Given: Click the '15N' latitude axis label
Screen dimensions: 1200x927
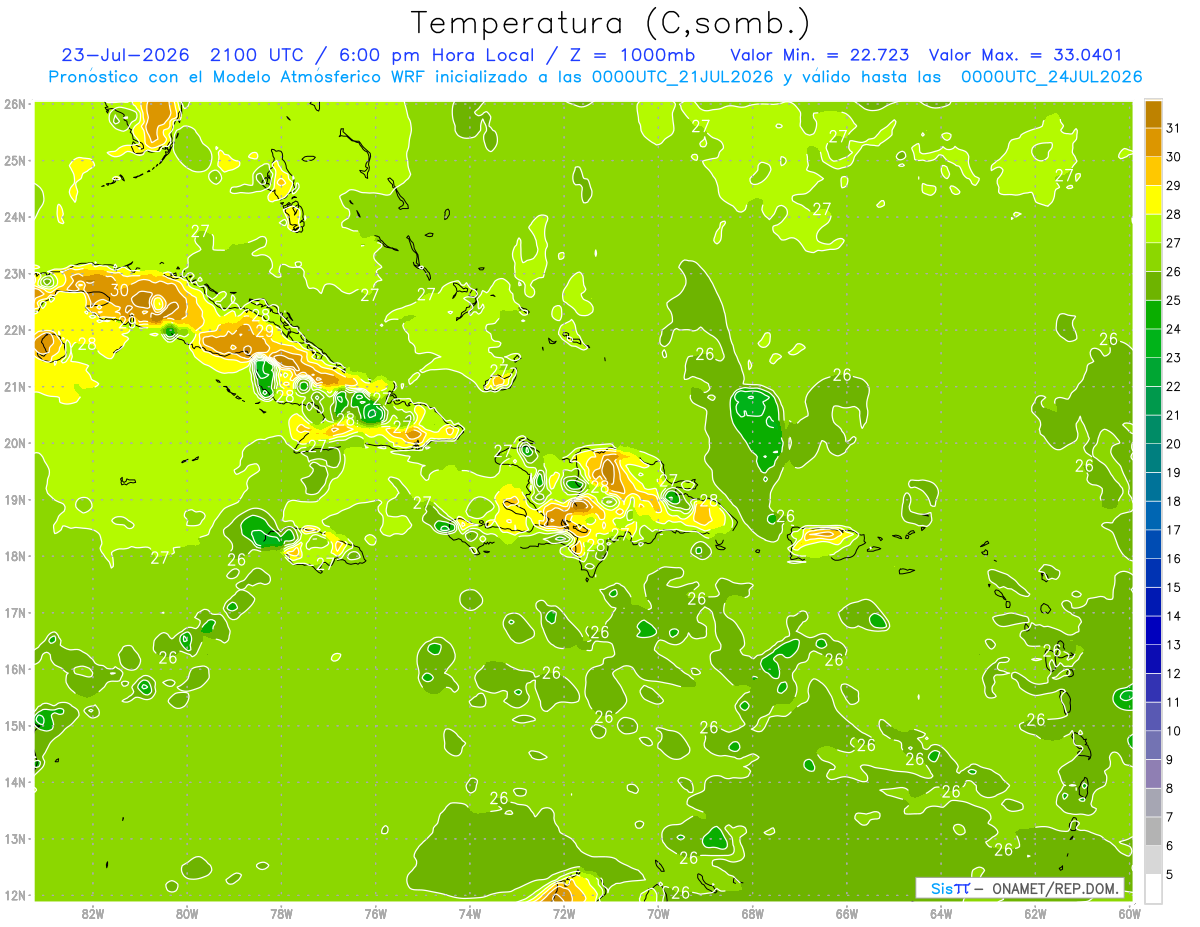Looking at the screenshot, I should pos(15,725).
